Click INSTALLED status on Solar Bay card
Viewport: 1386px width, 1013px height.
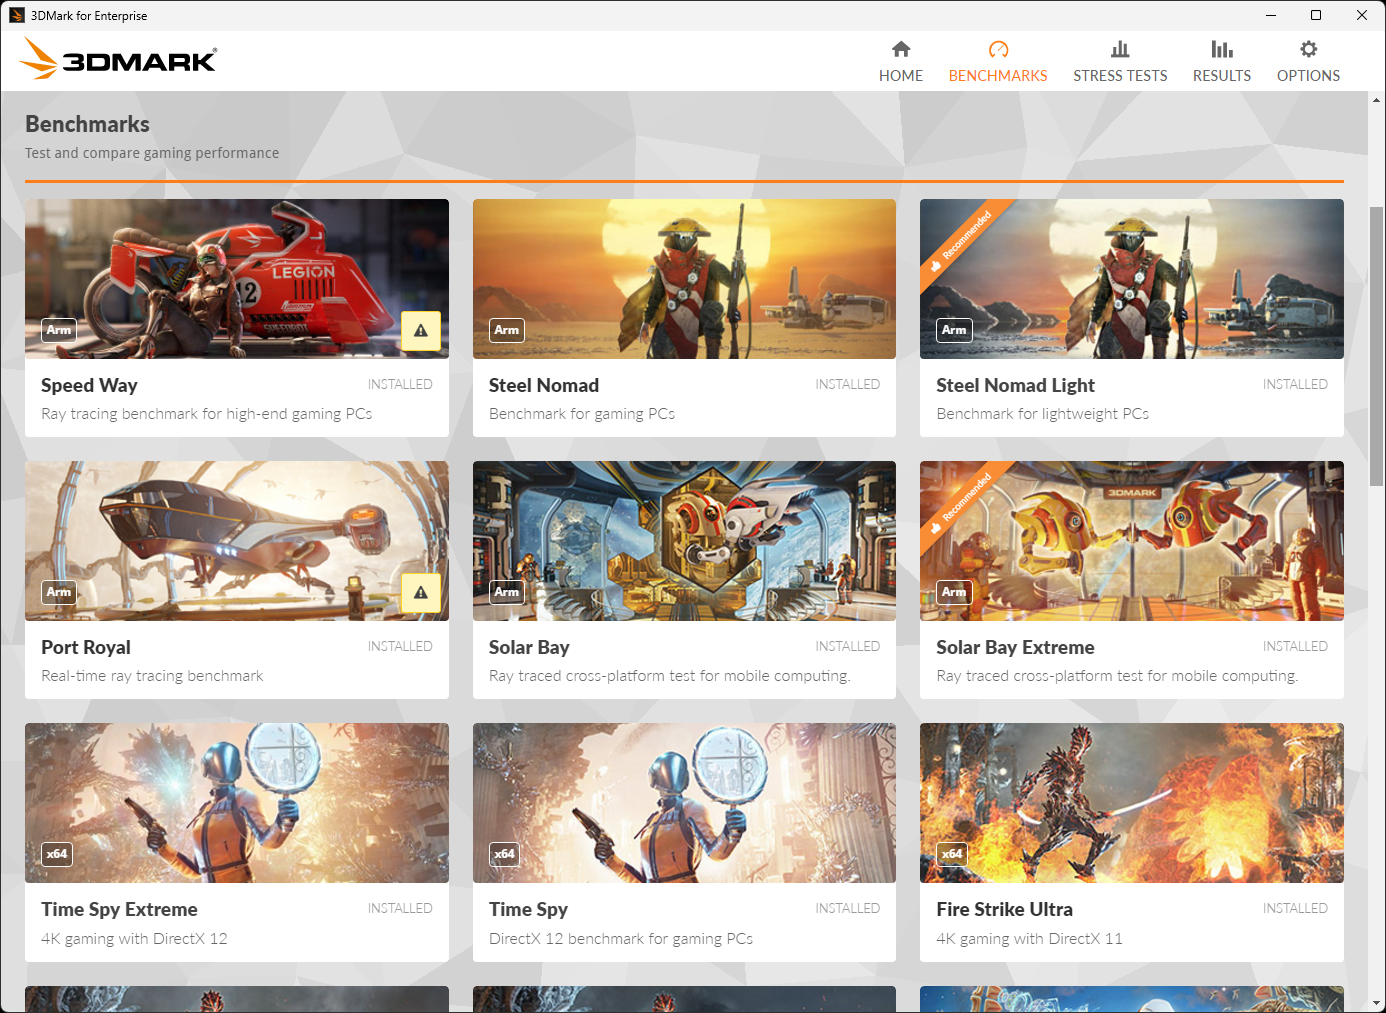coord(847,646)
